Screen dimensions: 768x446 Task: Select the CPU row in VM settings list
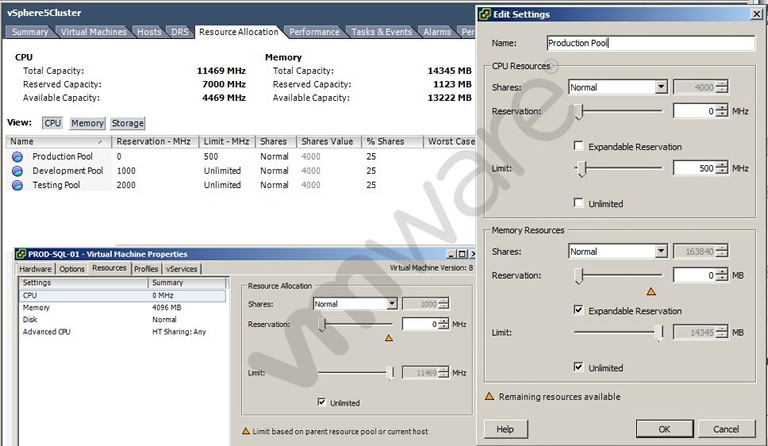(x=122, y=295)
